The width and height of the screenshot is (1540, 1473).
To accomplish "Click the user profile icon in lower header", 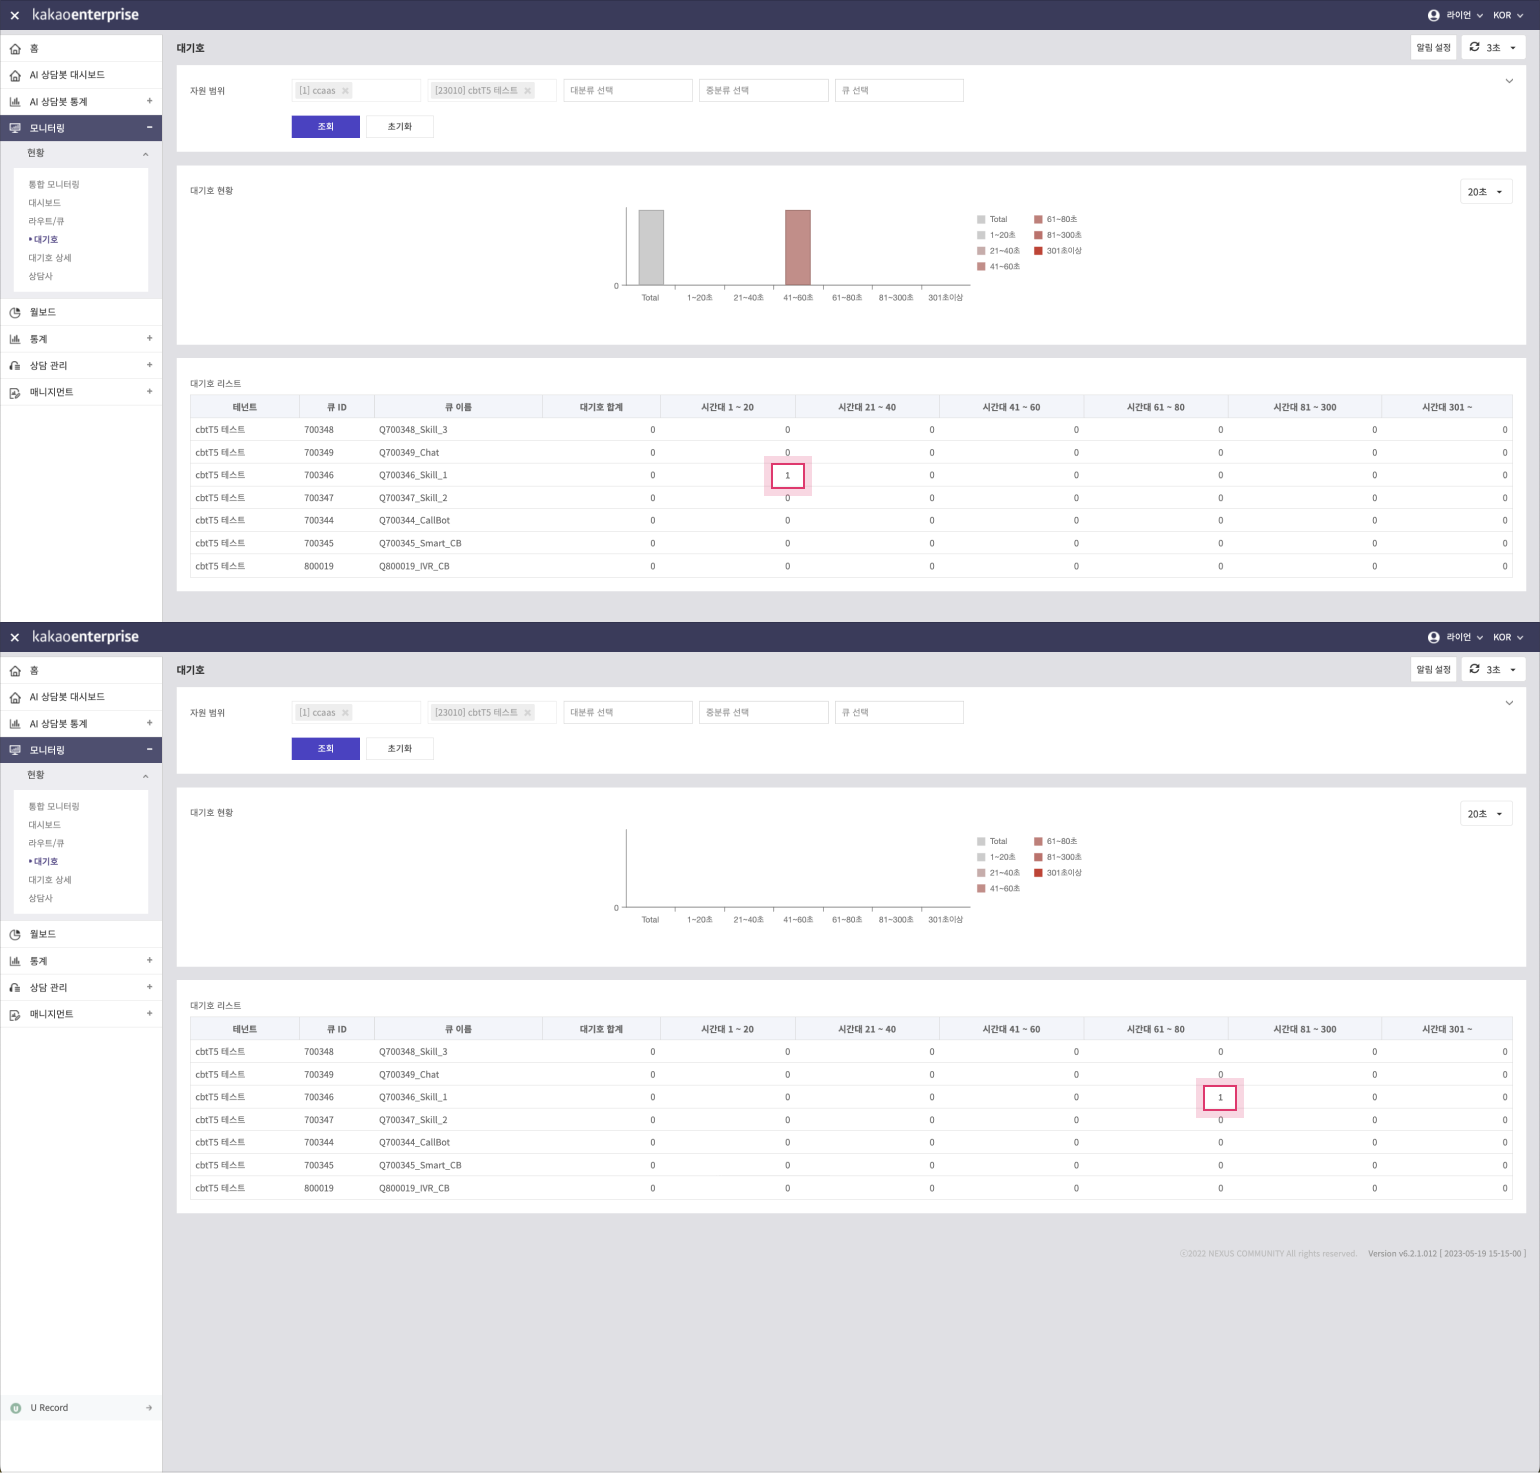I will [x=1433, y=637].
